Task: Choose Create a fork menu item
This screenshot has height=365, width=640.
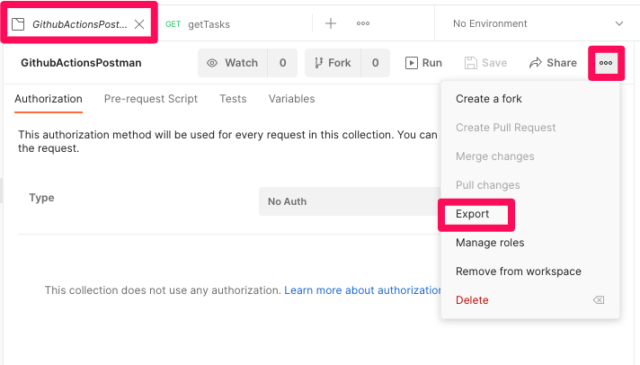Action: tap(489, 99)
